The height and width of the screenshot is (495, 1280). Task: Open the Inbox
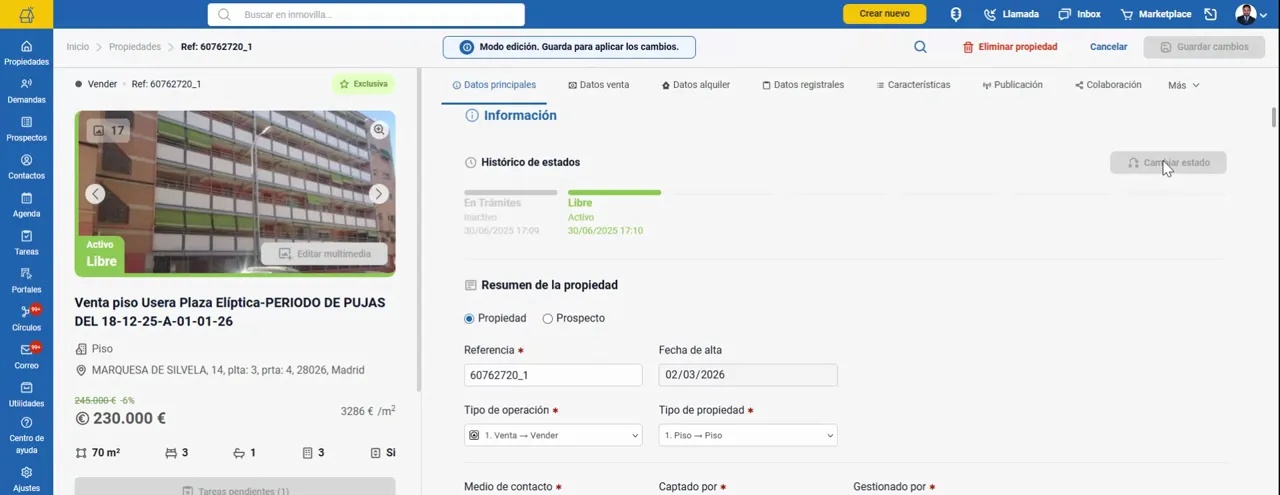1079,14
